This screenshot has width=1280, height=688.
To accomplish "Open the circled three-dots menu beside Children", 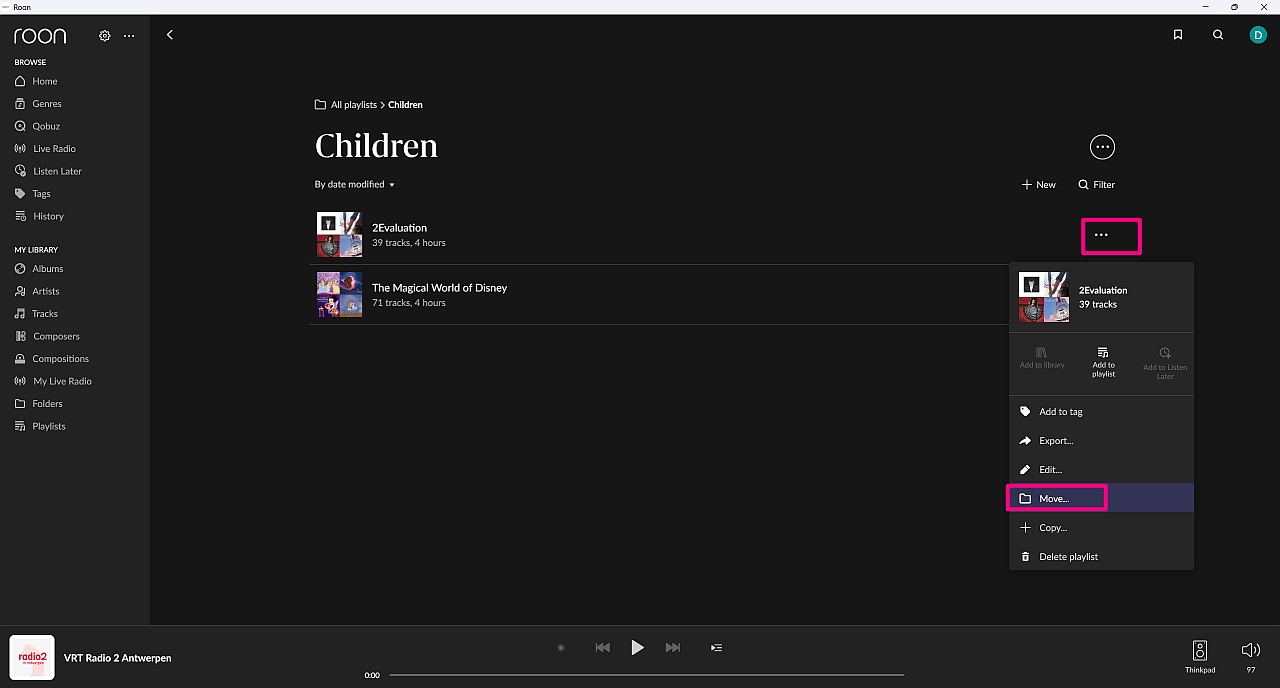I will [x=1102, y=147].
